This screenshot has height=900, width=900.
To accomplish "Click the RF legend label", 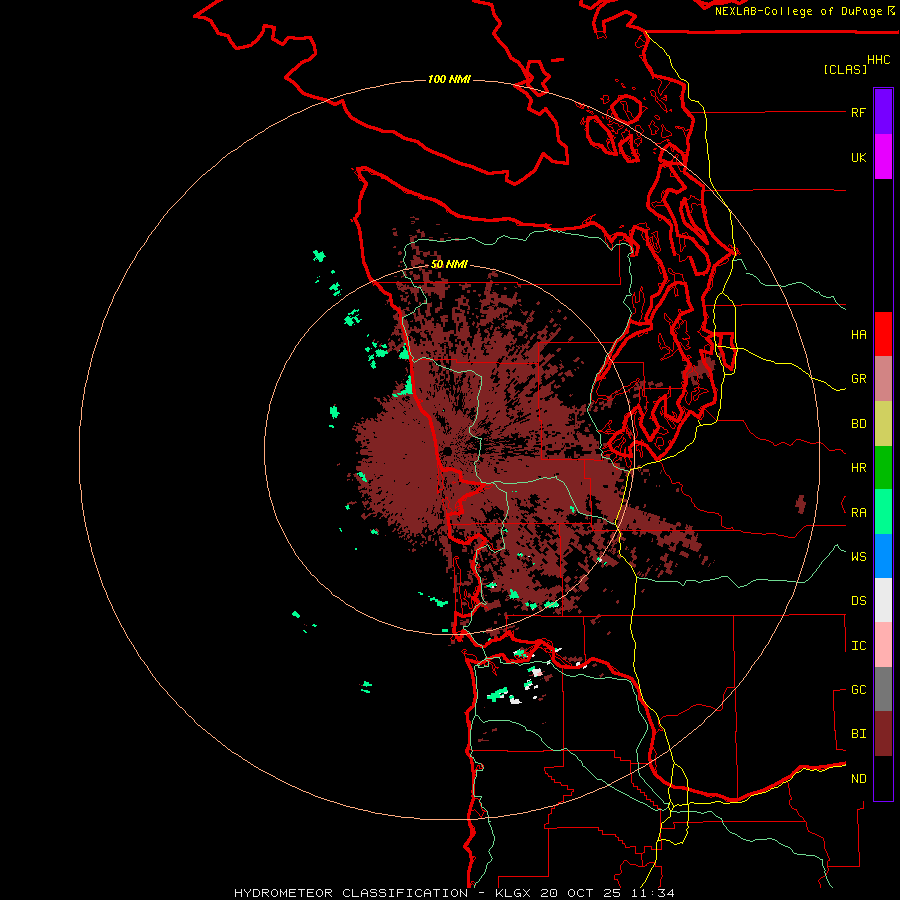I will pyautogui.click(x=858, y=112).
